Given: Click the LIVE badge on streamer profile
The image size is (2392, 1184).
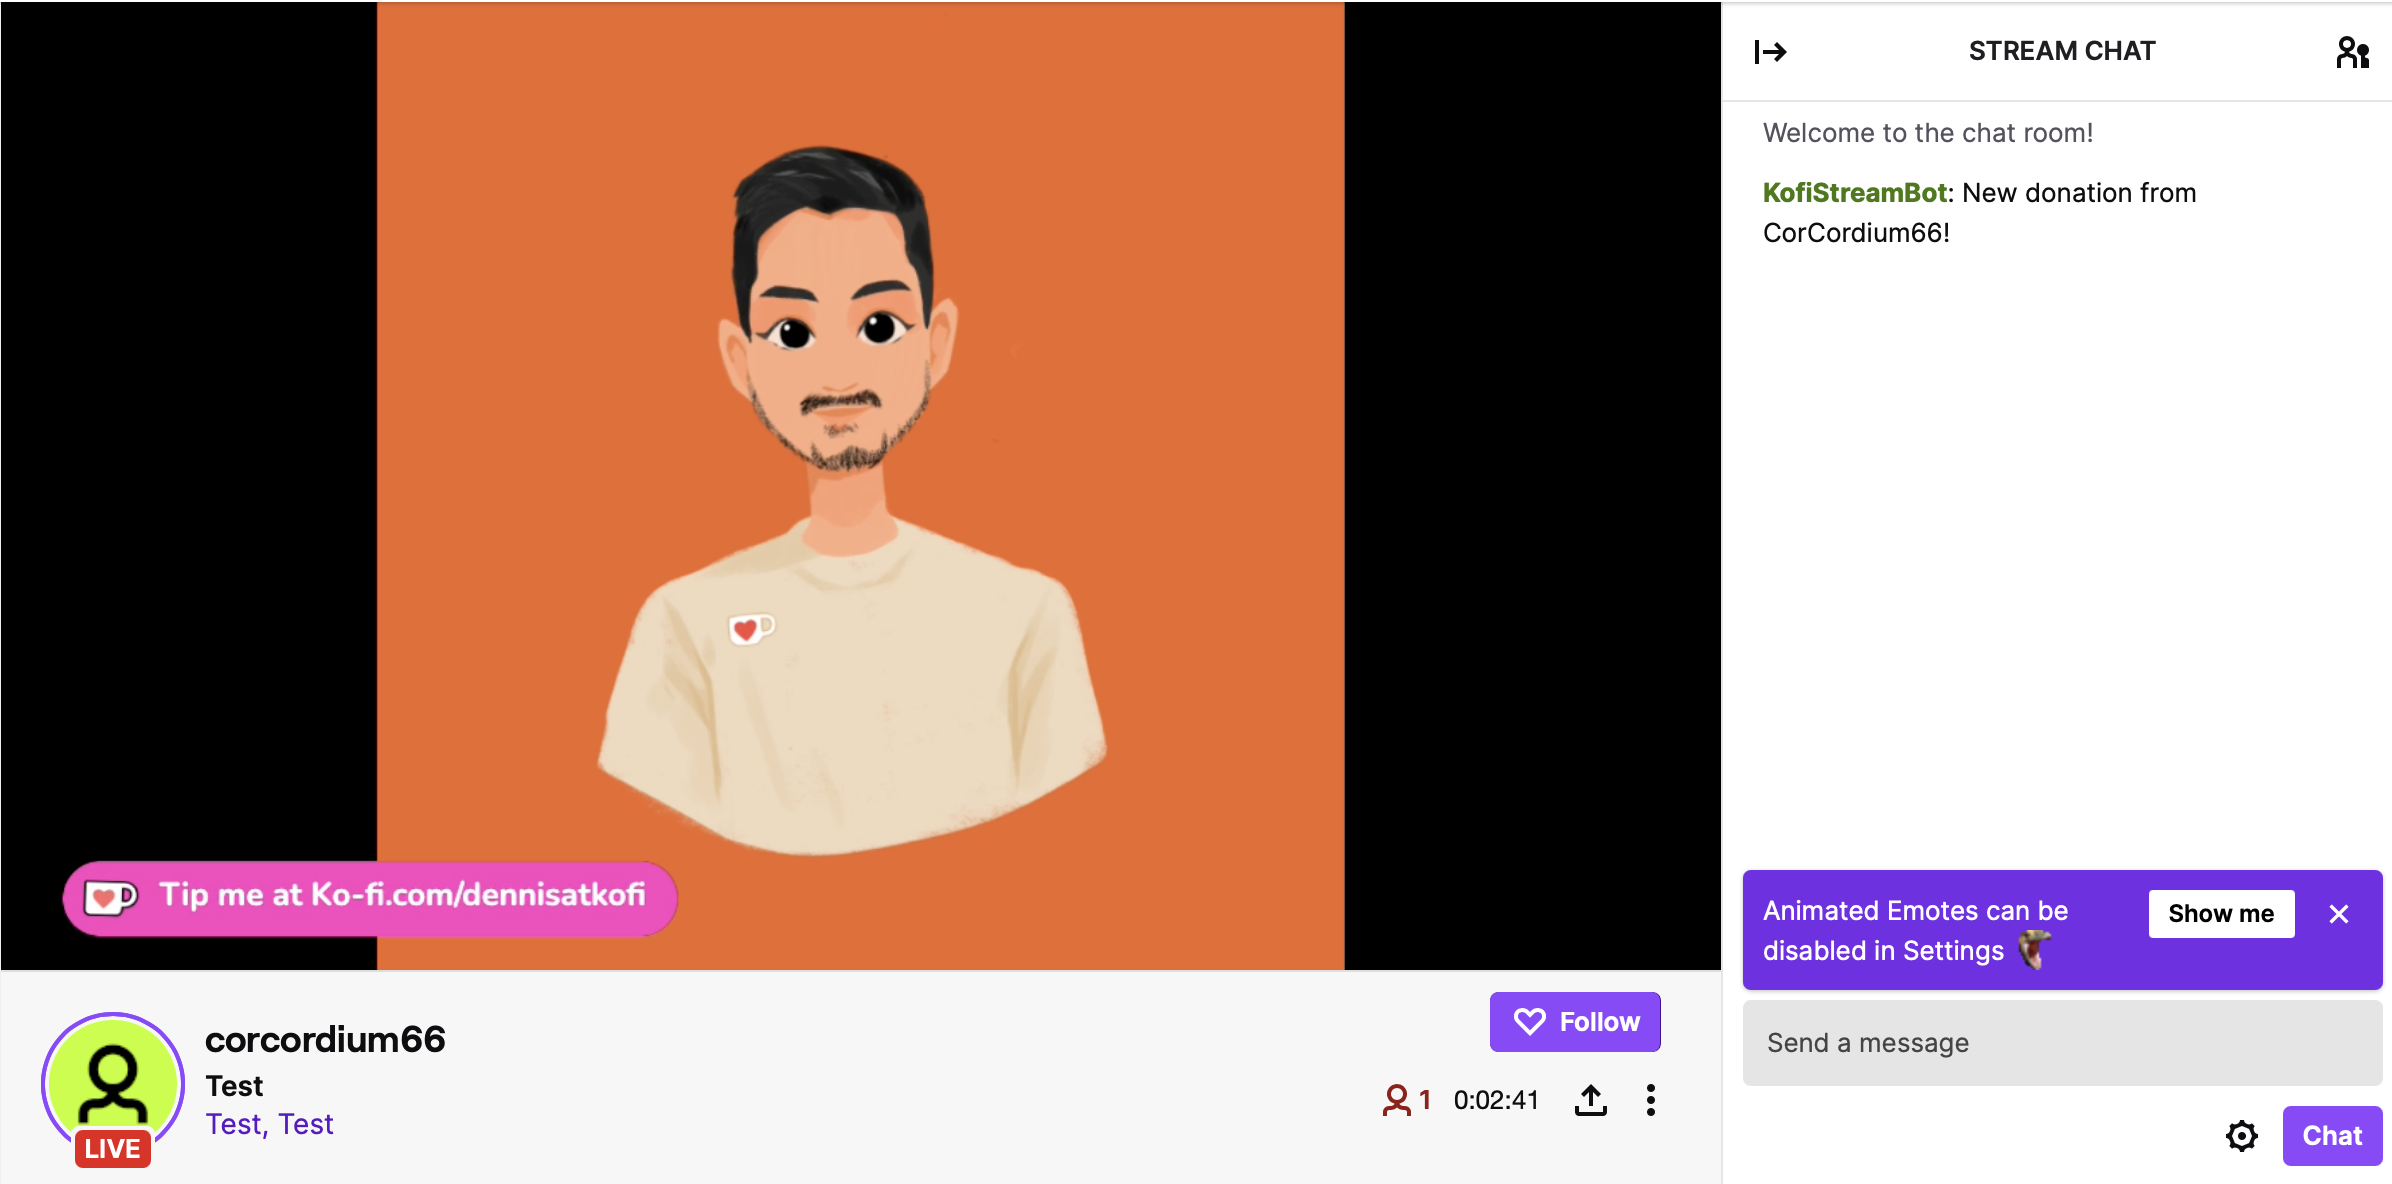Looking at the screenshot, I should click(114, 1146).
